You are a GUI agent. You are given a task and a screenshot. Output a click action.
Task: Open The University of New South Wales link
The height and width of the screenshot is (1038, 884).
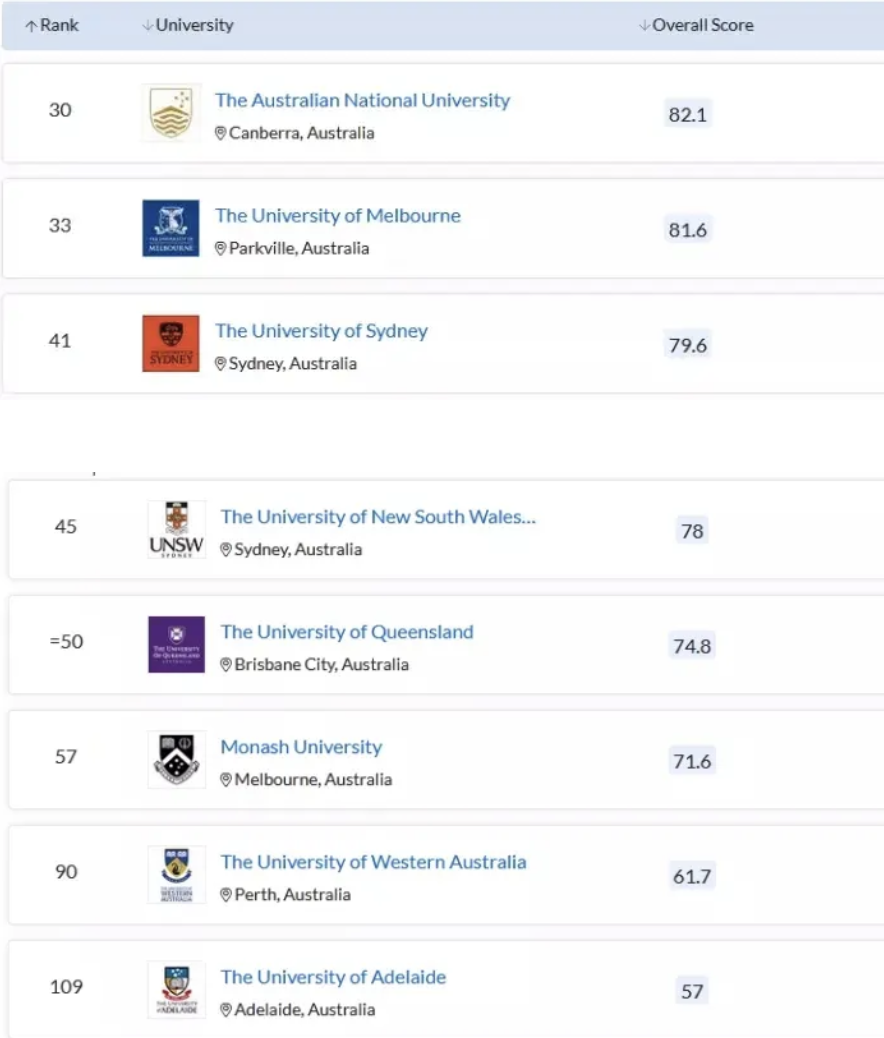pos(378,516)
